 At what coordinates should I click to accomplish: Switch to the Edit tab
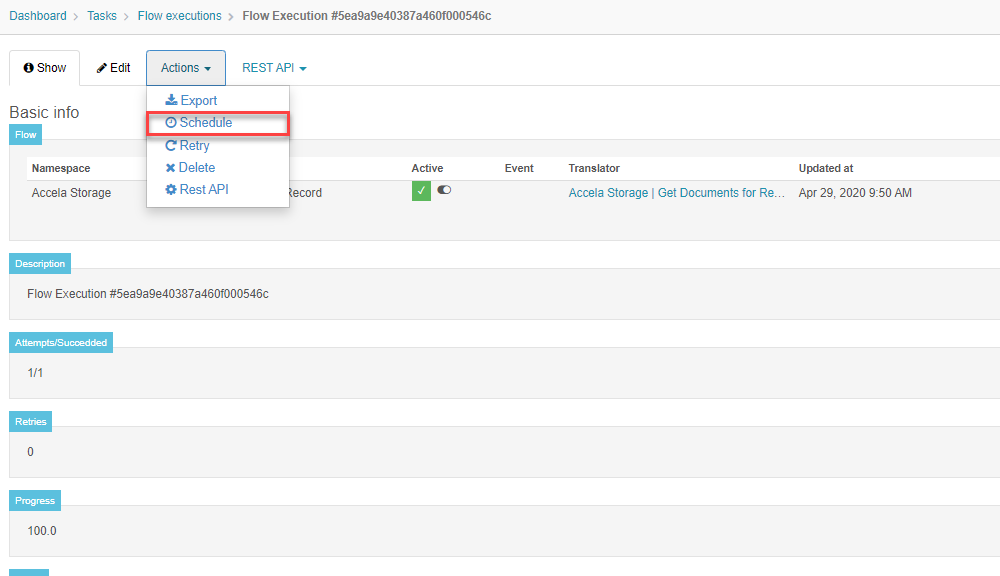point(113,68)
